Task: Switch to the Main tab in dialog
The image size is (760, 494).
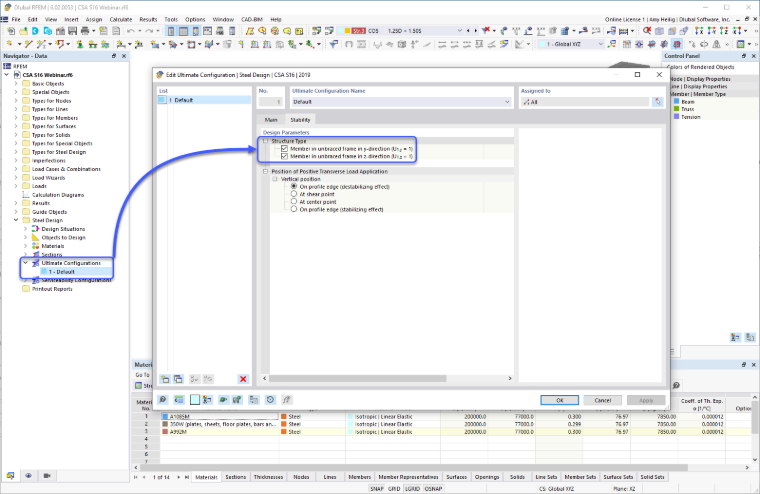Action: pyautogui.click(x=271, y=120)
